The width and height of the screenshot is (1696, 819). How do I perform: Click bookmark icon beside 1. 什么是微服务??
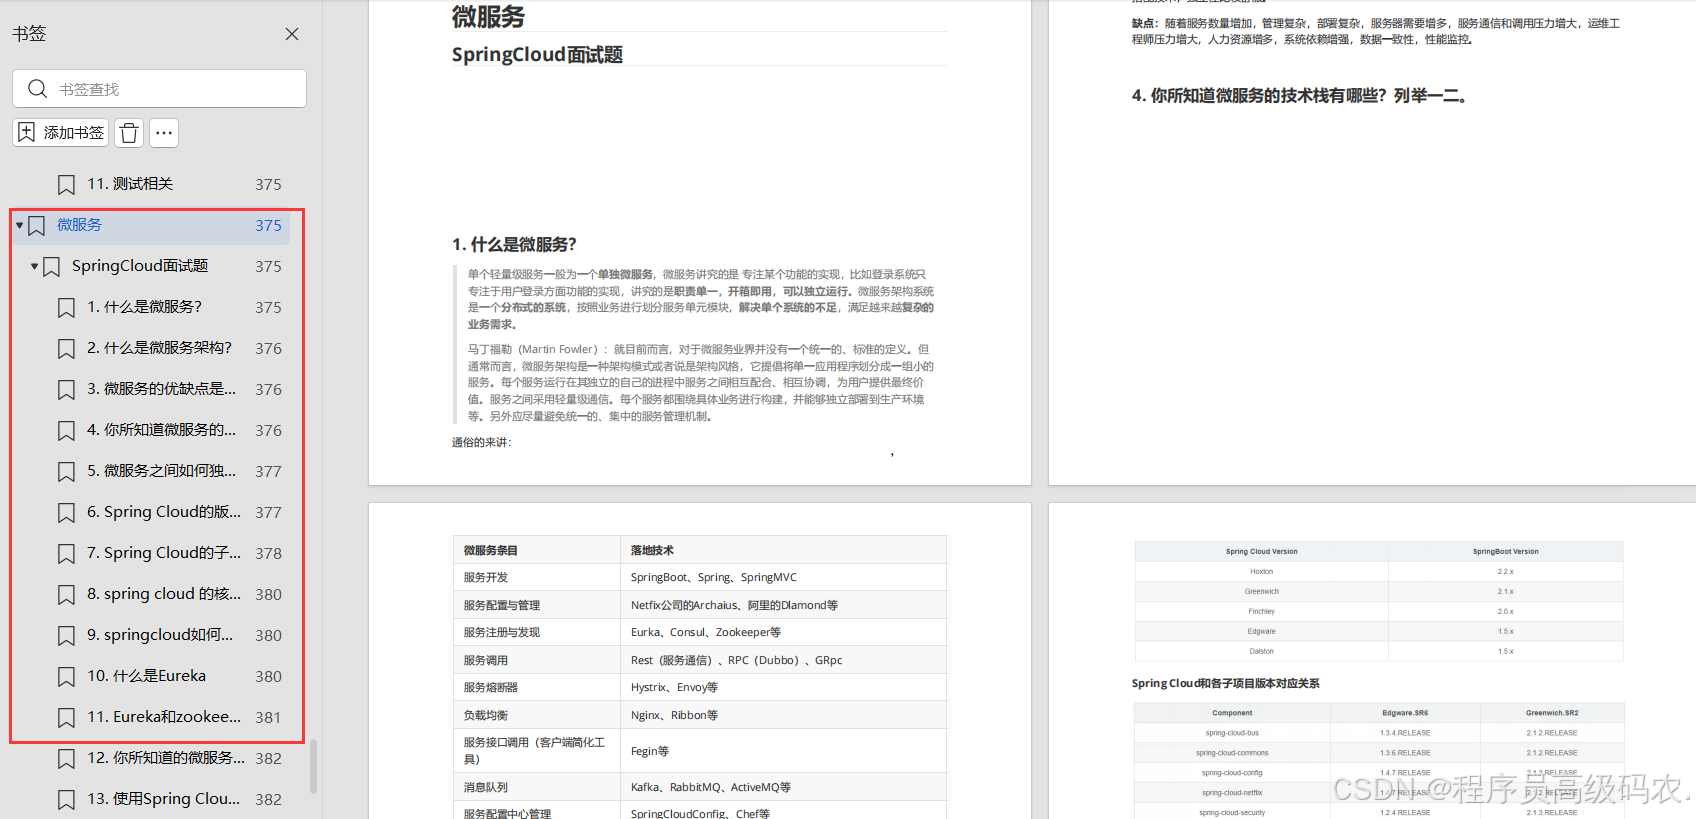66,308
